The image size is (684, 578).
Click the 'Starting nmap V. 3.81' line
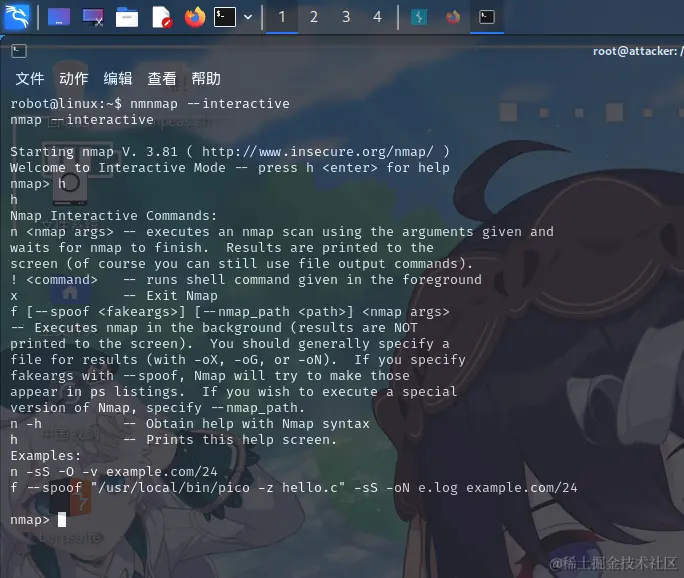[x=229, y=151]
